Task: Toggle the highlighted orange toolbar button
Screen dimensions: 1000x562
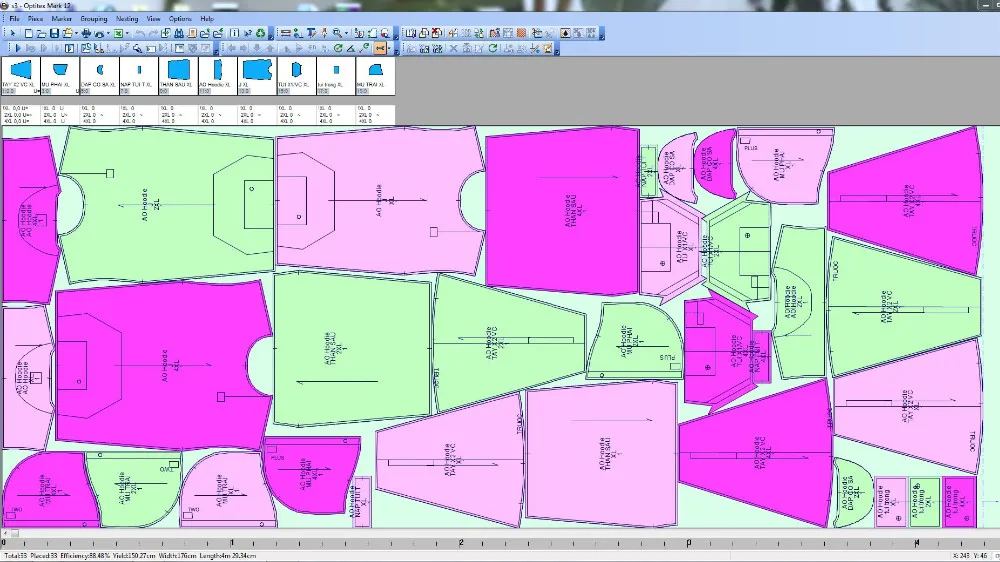Action: [380, 48]
